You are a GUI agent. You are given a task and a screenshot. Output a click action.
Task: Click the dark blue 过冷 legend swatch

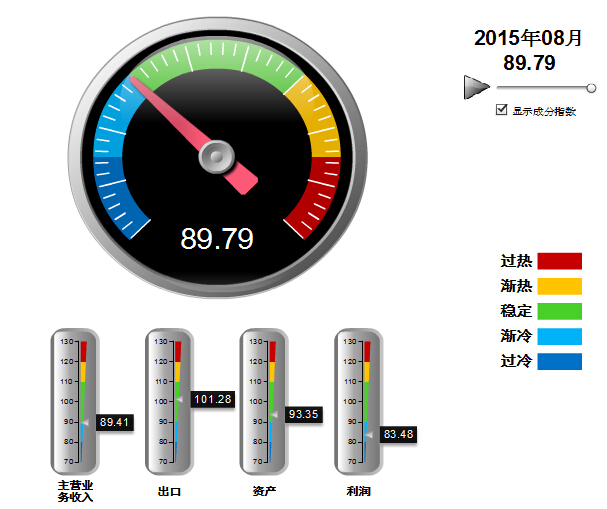[559, 360]
